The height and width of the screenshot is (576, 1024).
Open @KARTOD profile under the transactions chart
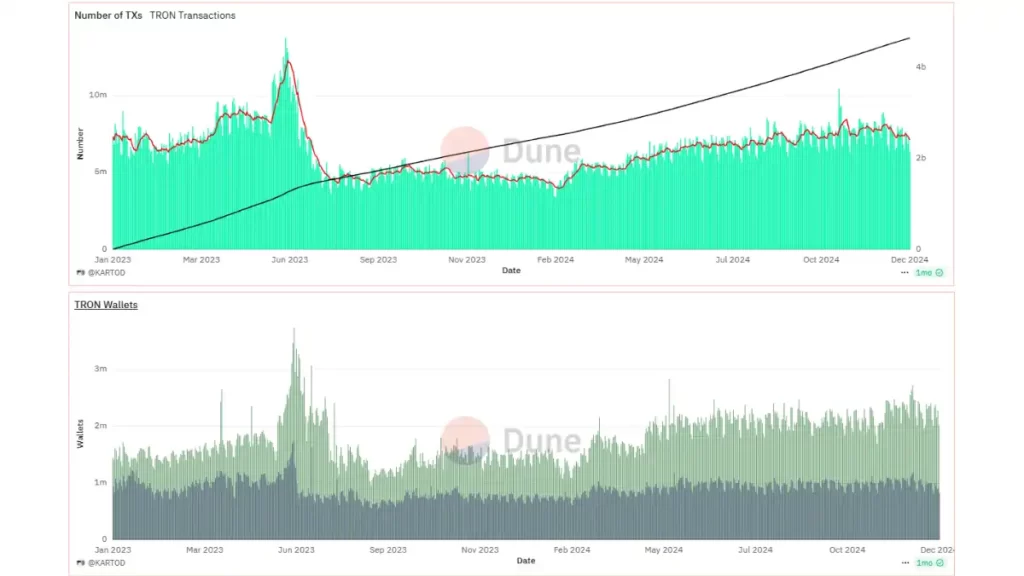tap(106, 272)
